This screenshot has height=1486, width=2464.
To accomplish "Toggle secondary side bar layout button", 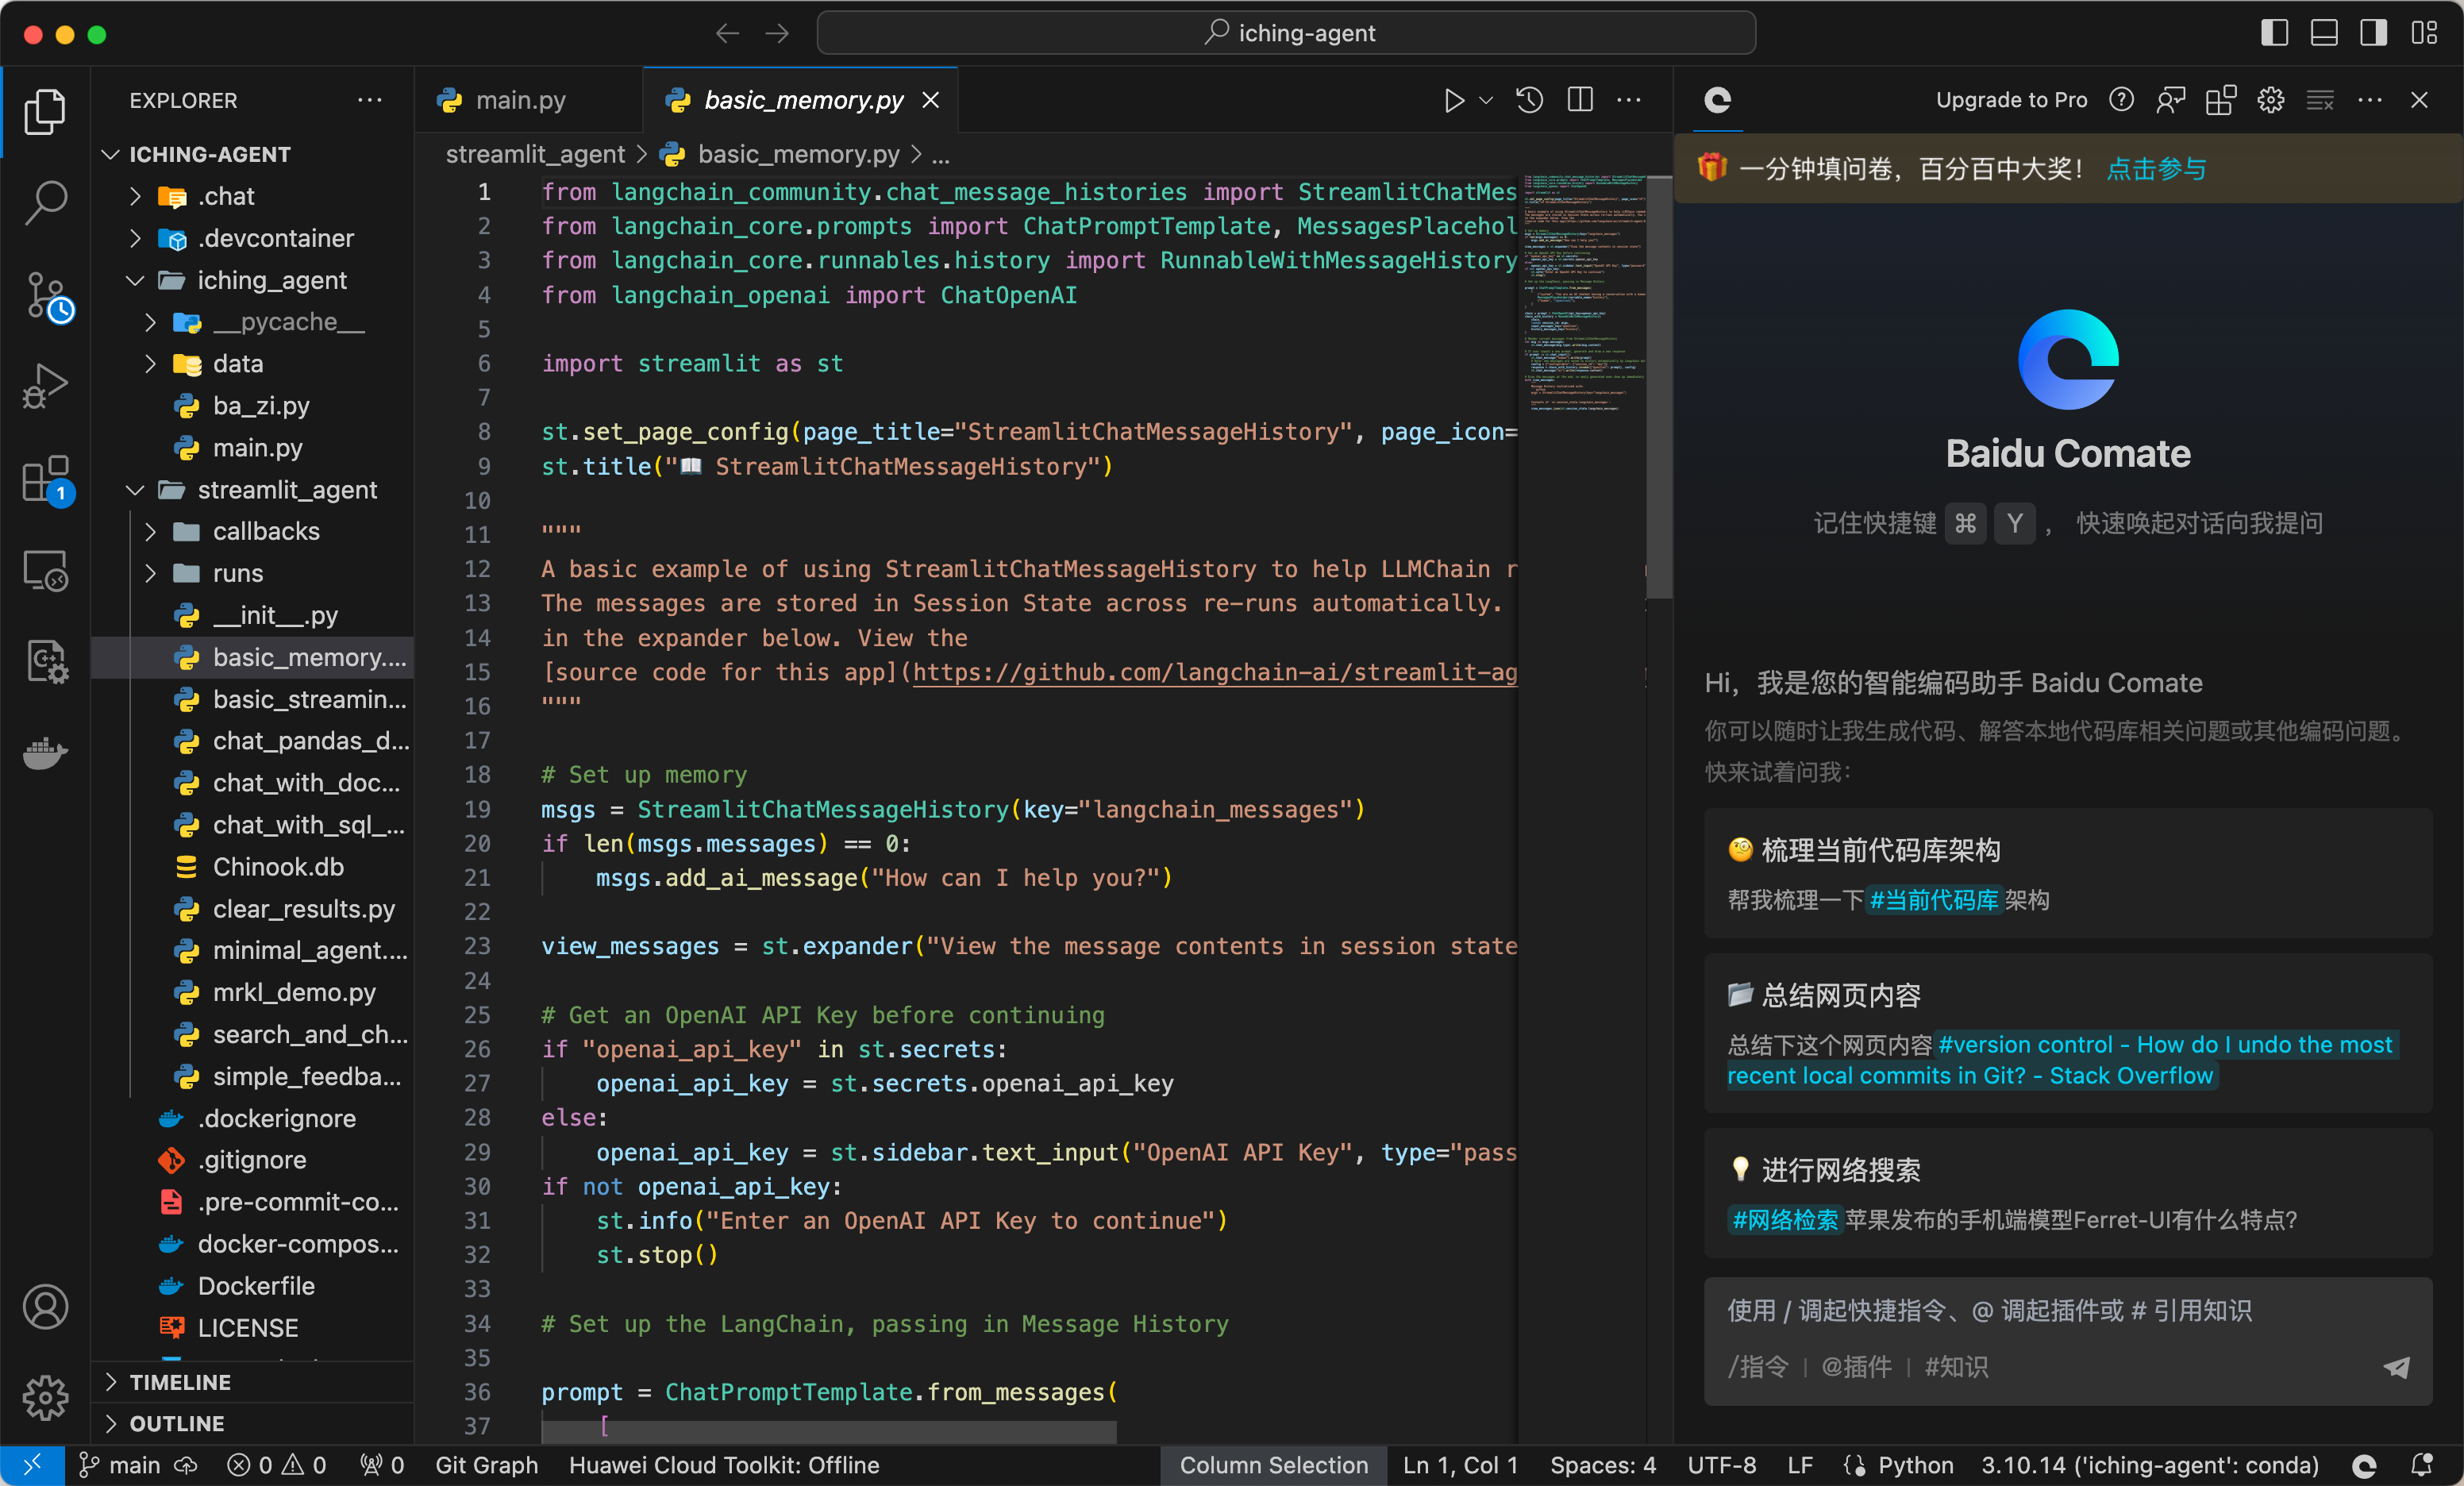I will pyautogui.click(x=2374, y=33).
